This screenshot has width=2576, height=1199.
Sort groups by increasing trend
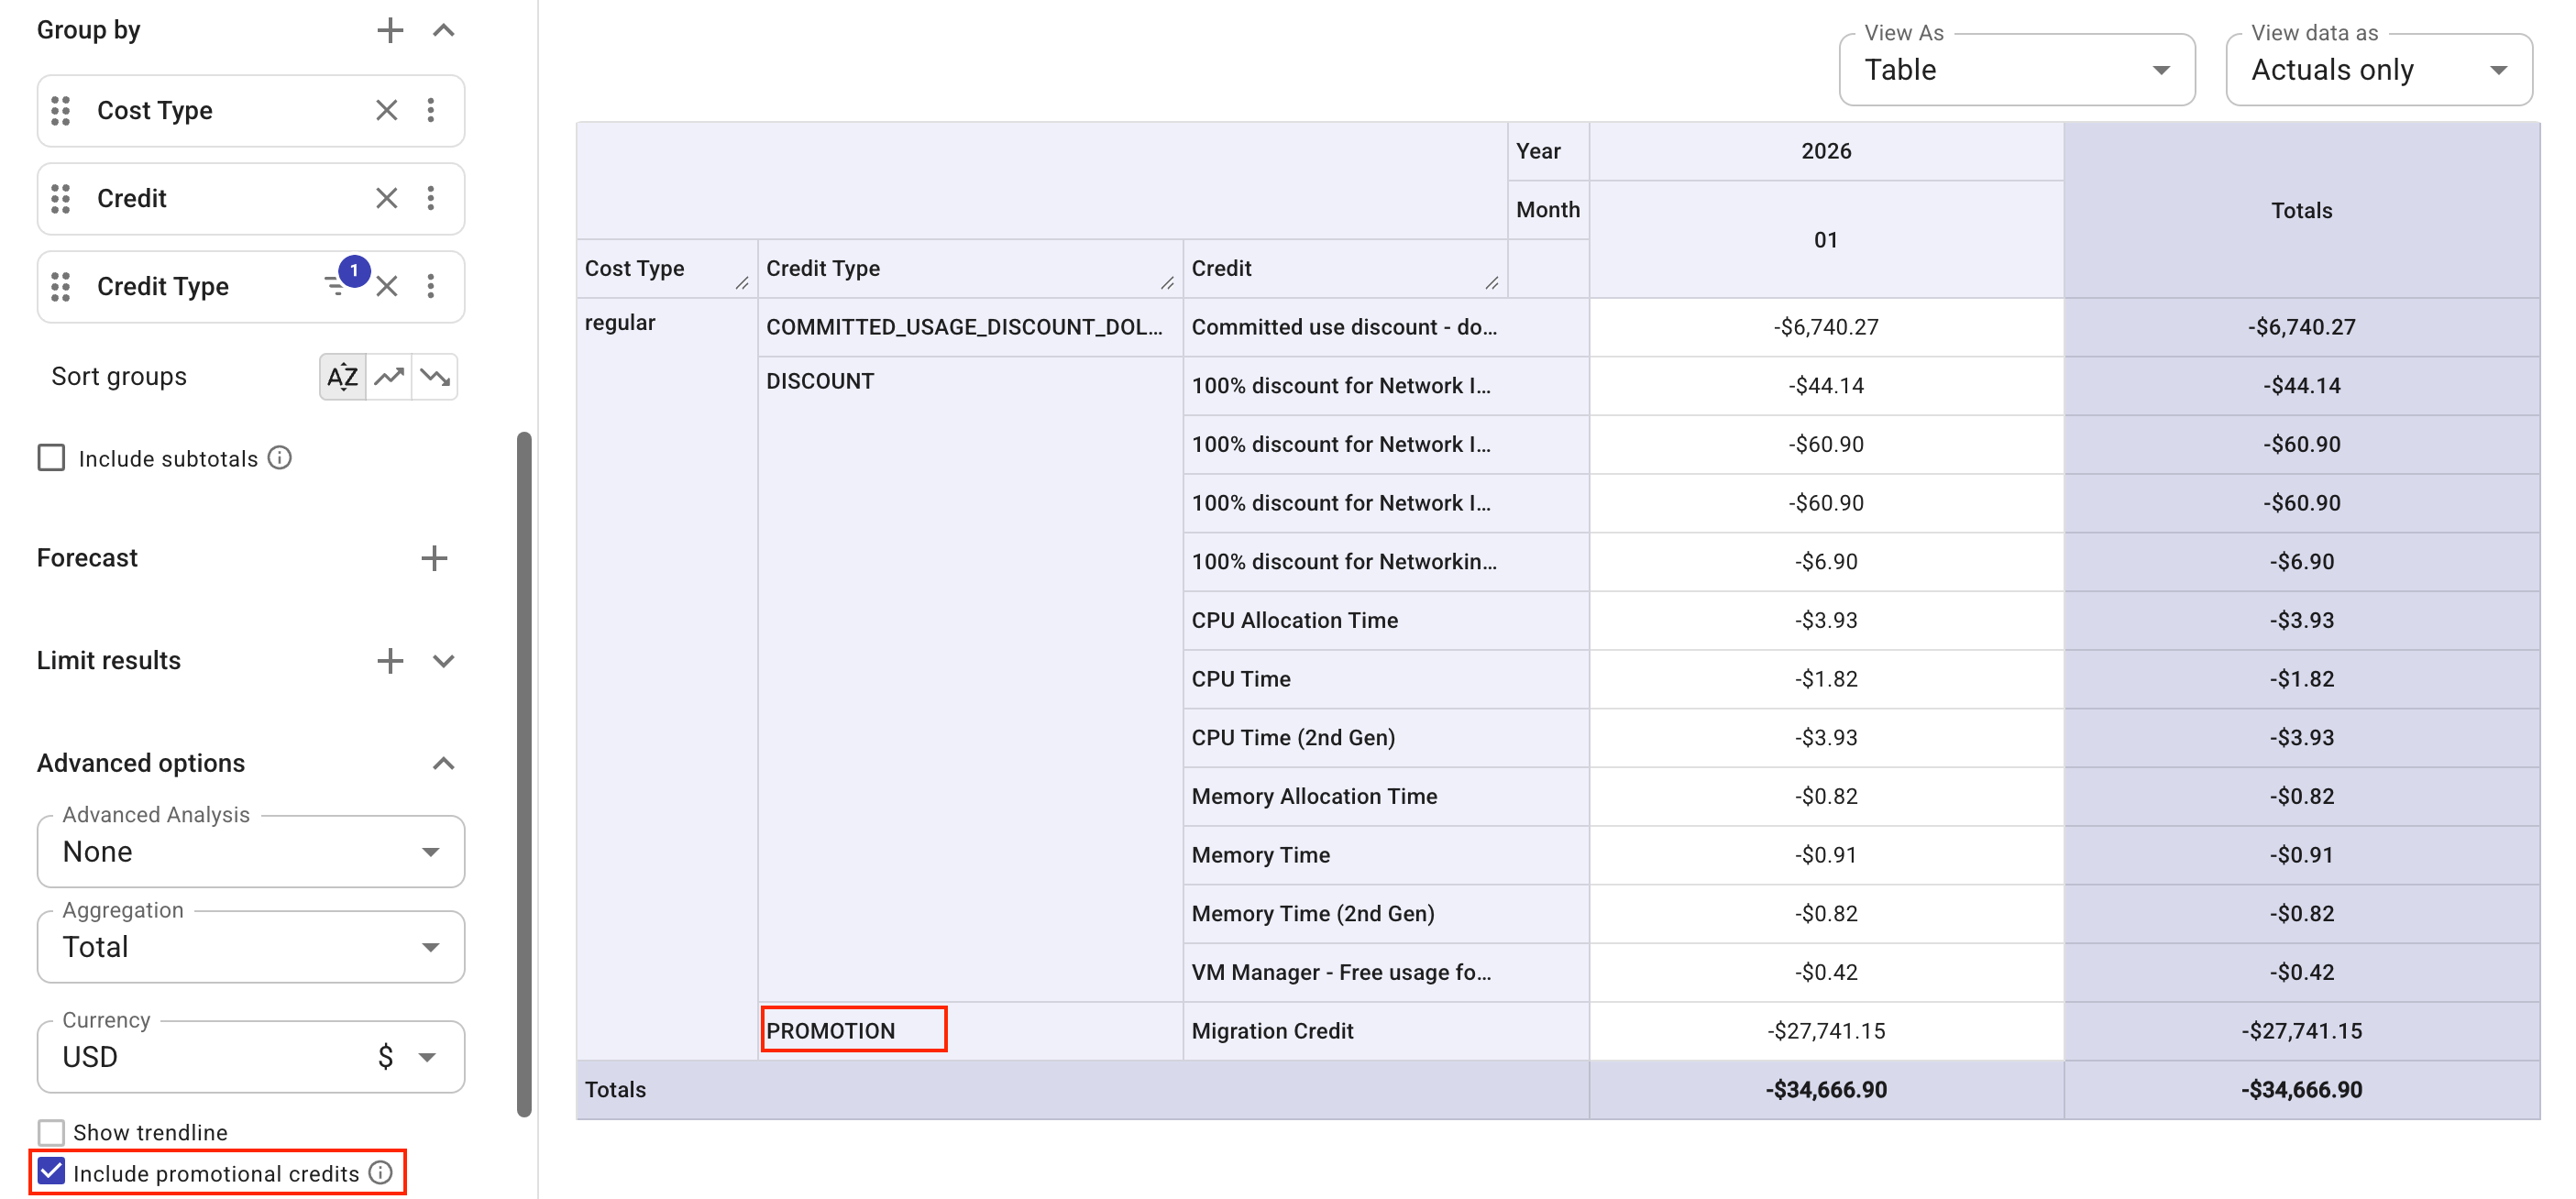click(388, 376)
